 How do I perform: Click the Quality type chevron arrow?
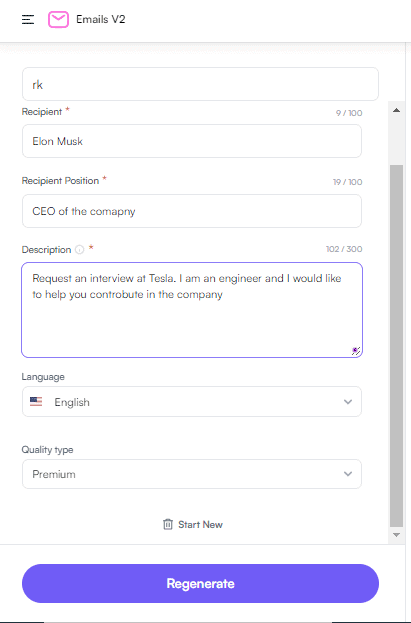(x=348, y=474)
